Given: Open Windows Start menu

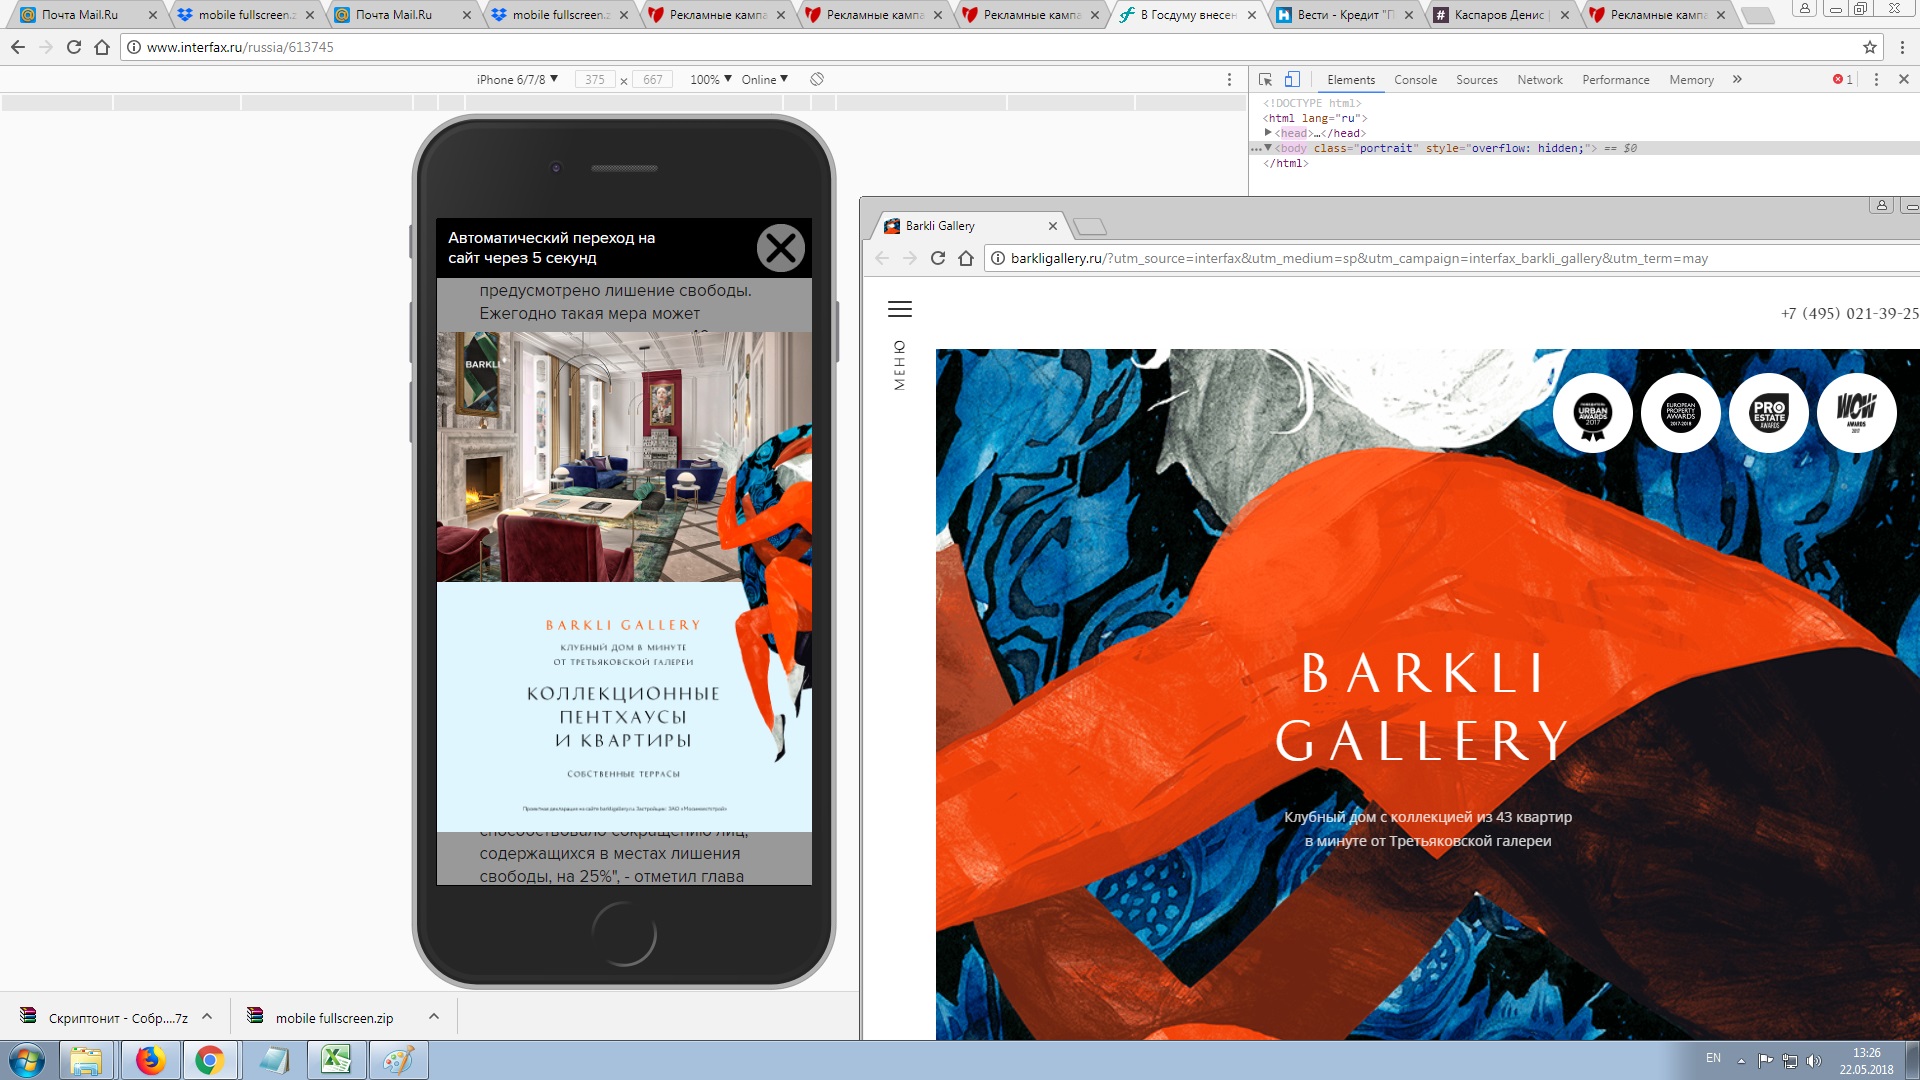Looking at the screenshot, I should coord(27,1060).
